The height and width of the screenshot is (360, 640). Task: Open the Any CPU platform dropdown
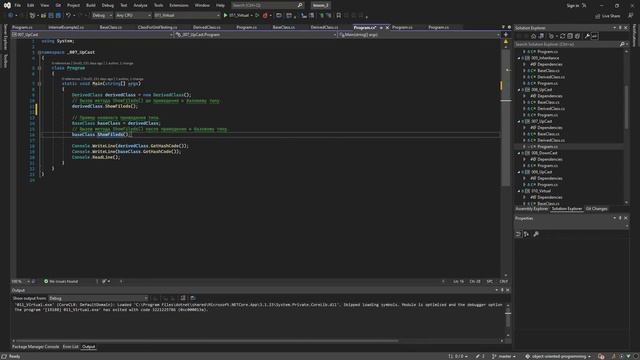click(133, 16)
